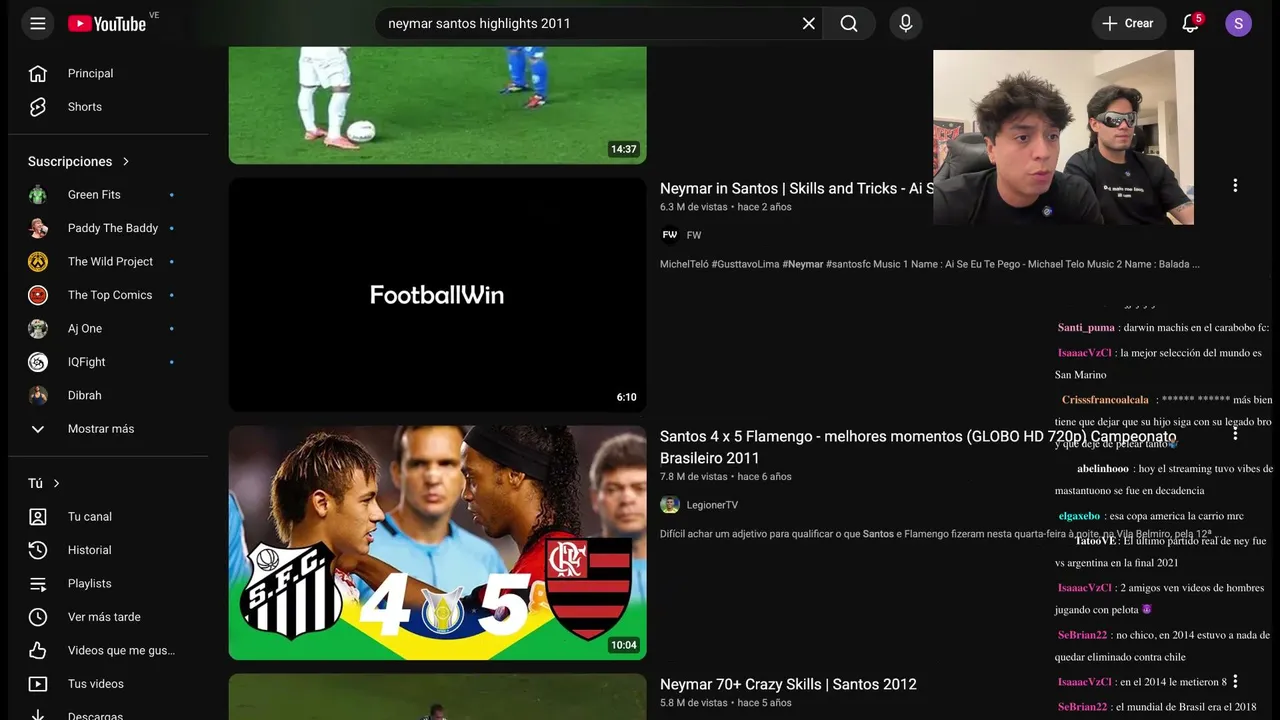The image size is (1280, 720).
Task: Open 'Santos 4 x 5 Flamengo' video title
Action: pos(918,446)
